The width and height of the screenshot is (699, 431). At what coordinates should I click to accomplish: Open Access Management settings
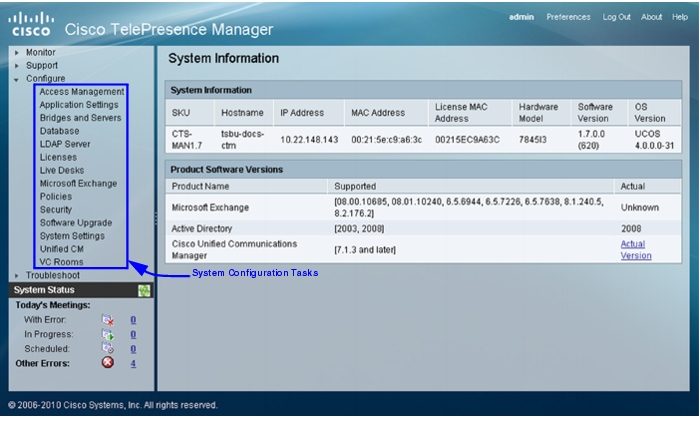click(82, 91)
